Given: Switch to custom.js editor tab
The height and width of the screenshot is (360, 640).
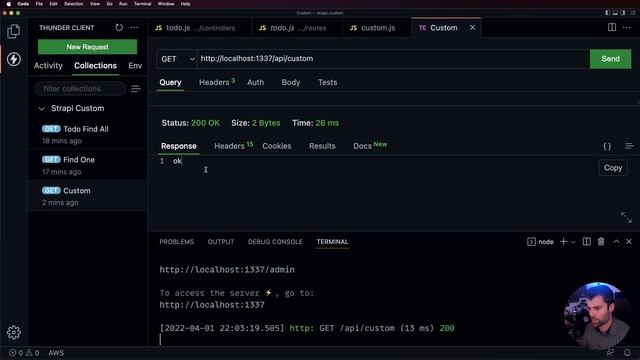Looking at the screenshot, I should (378, 28).
